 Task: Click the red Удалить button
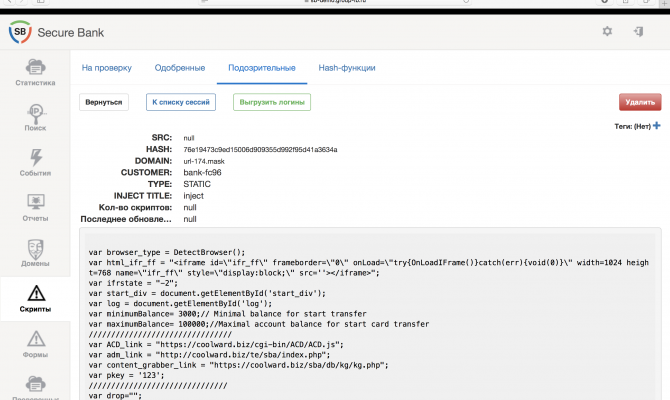640,102
